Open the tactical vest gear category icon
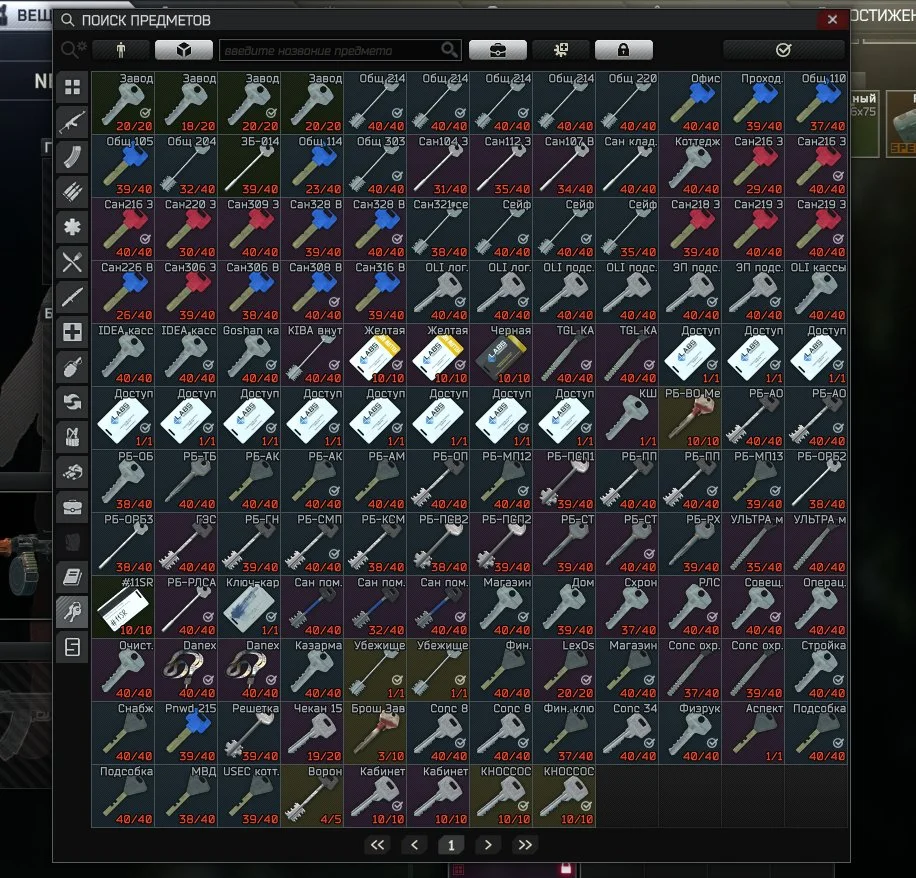916x878 pixels. (x=72, y=437)
